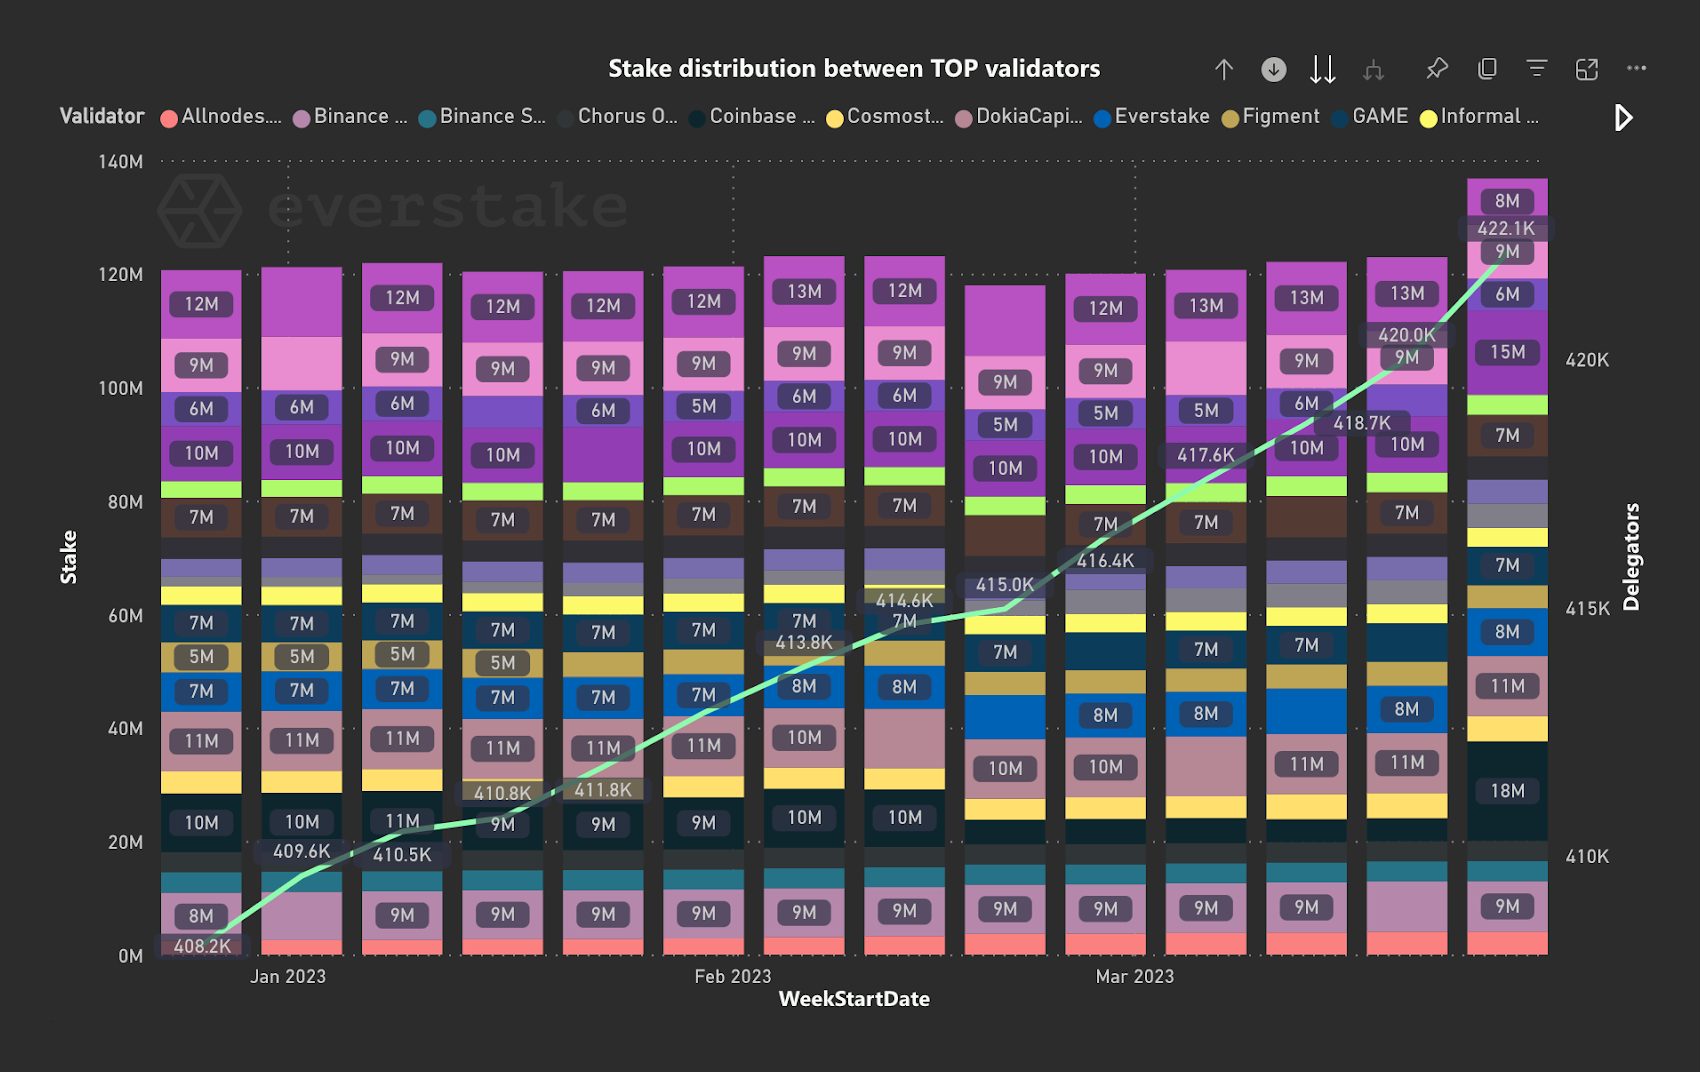The width and height of the screenshot is (1700, 1072).
Task: Select the Everstake blue legend swatch
Action: tap(1102, 118)
